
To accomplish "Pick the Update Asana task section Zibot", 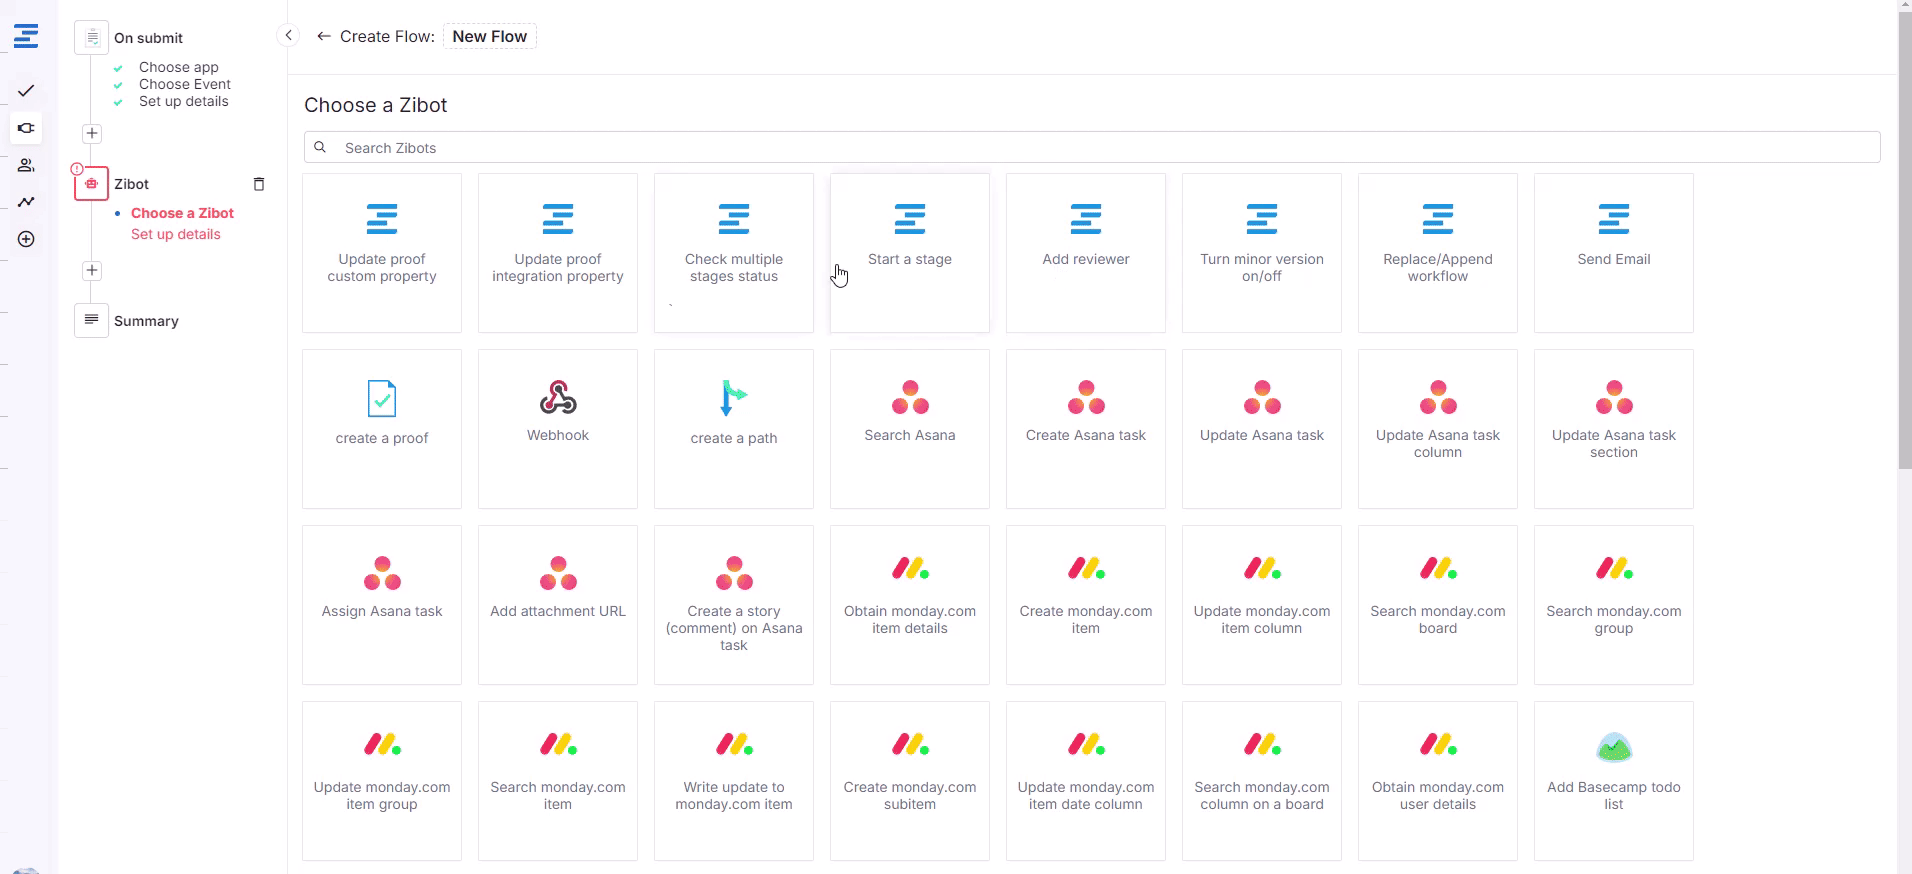I will tap(1614, 429).
